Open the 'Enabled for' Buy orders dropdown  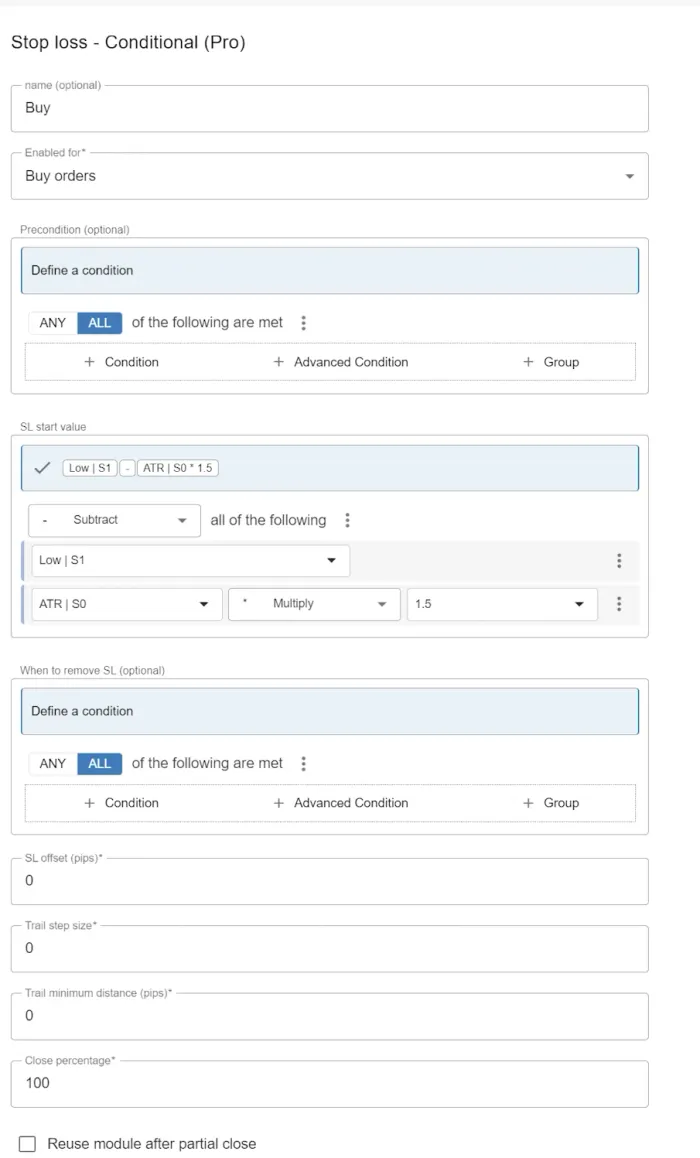pyautogui.click(x=630, y=175)
